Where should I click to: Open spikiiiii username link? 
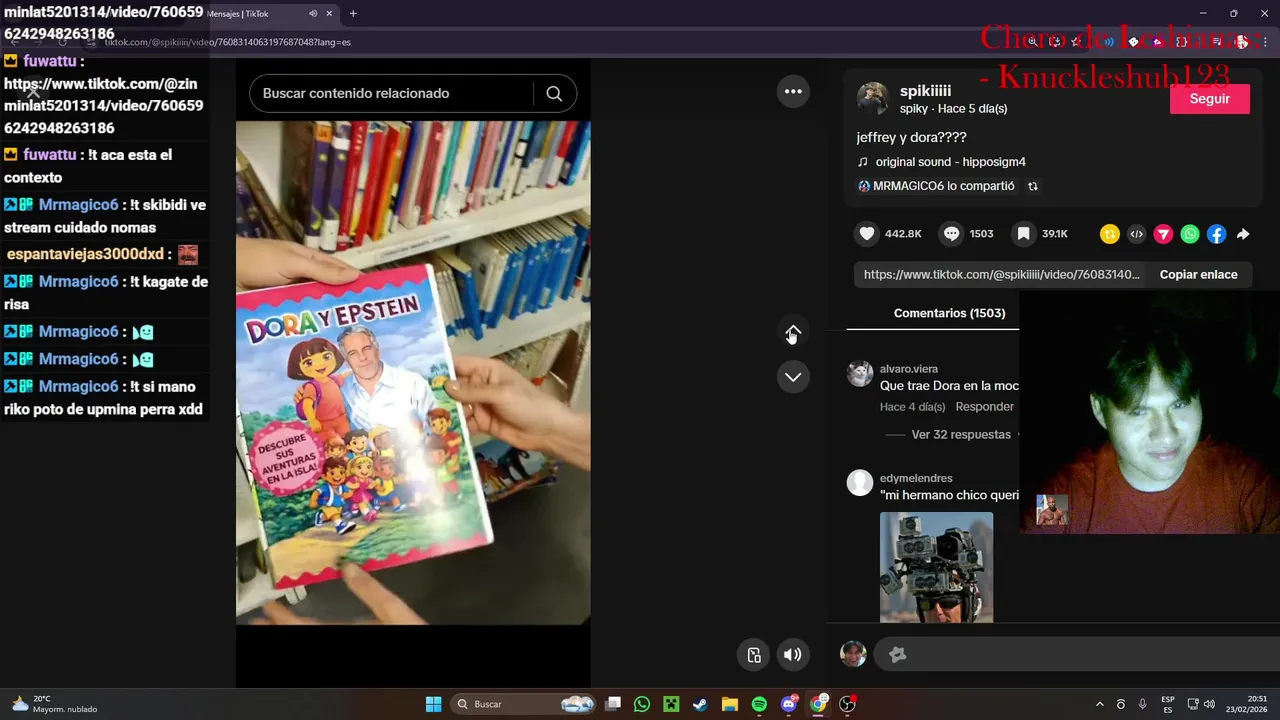point(925,91)
